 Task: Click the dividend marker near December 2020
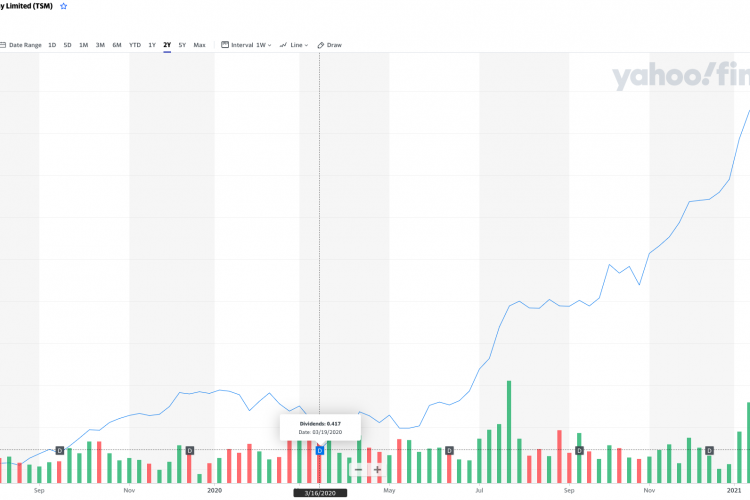(710, 451)
